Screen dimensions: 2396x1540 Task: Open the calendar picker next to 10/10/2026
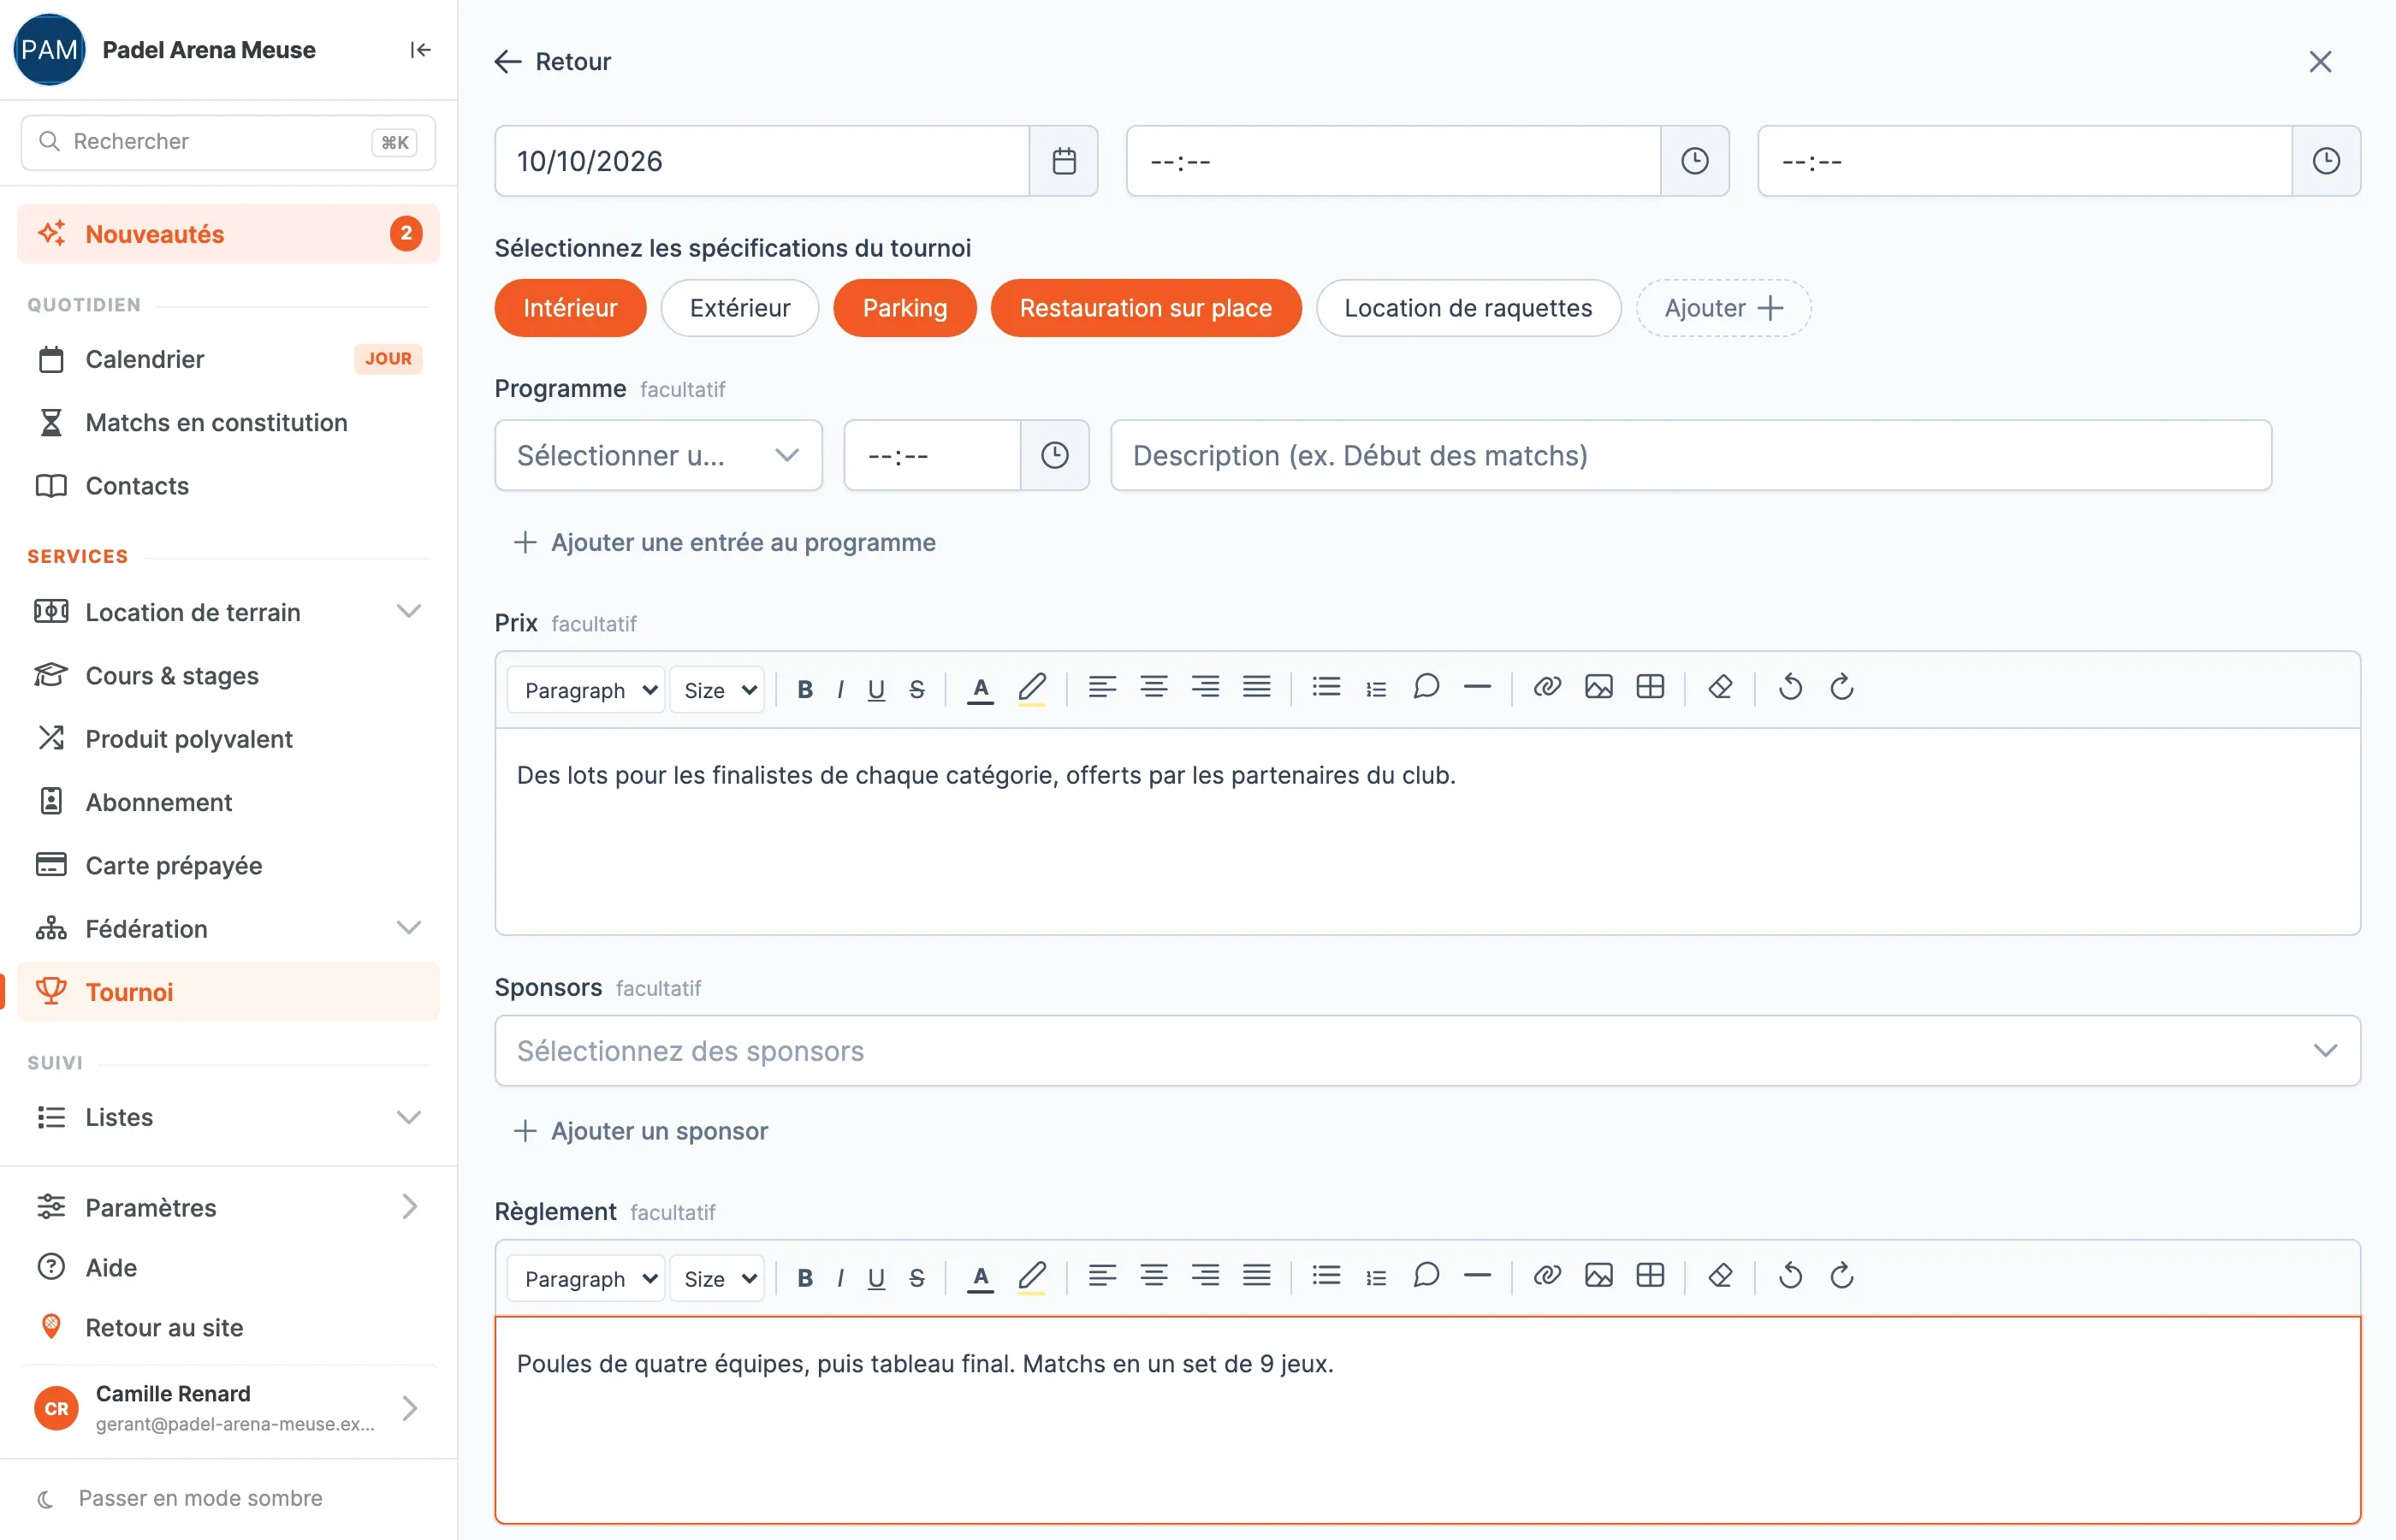point(1064,161)
